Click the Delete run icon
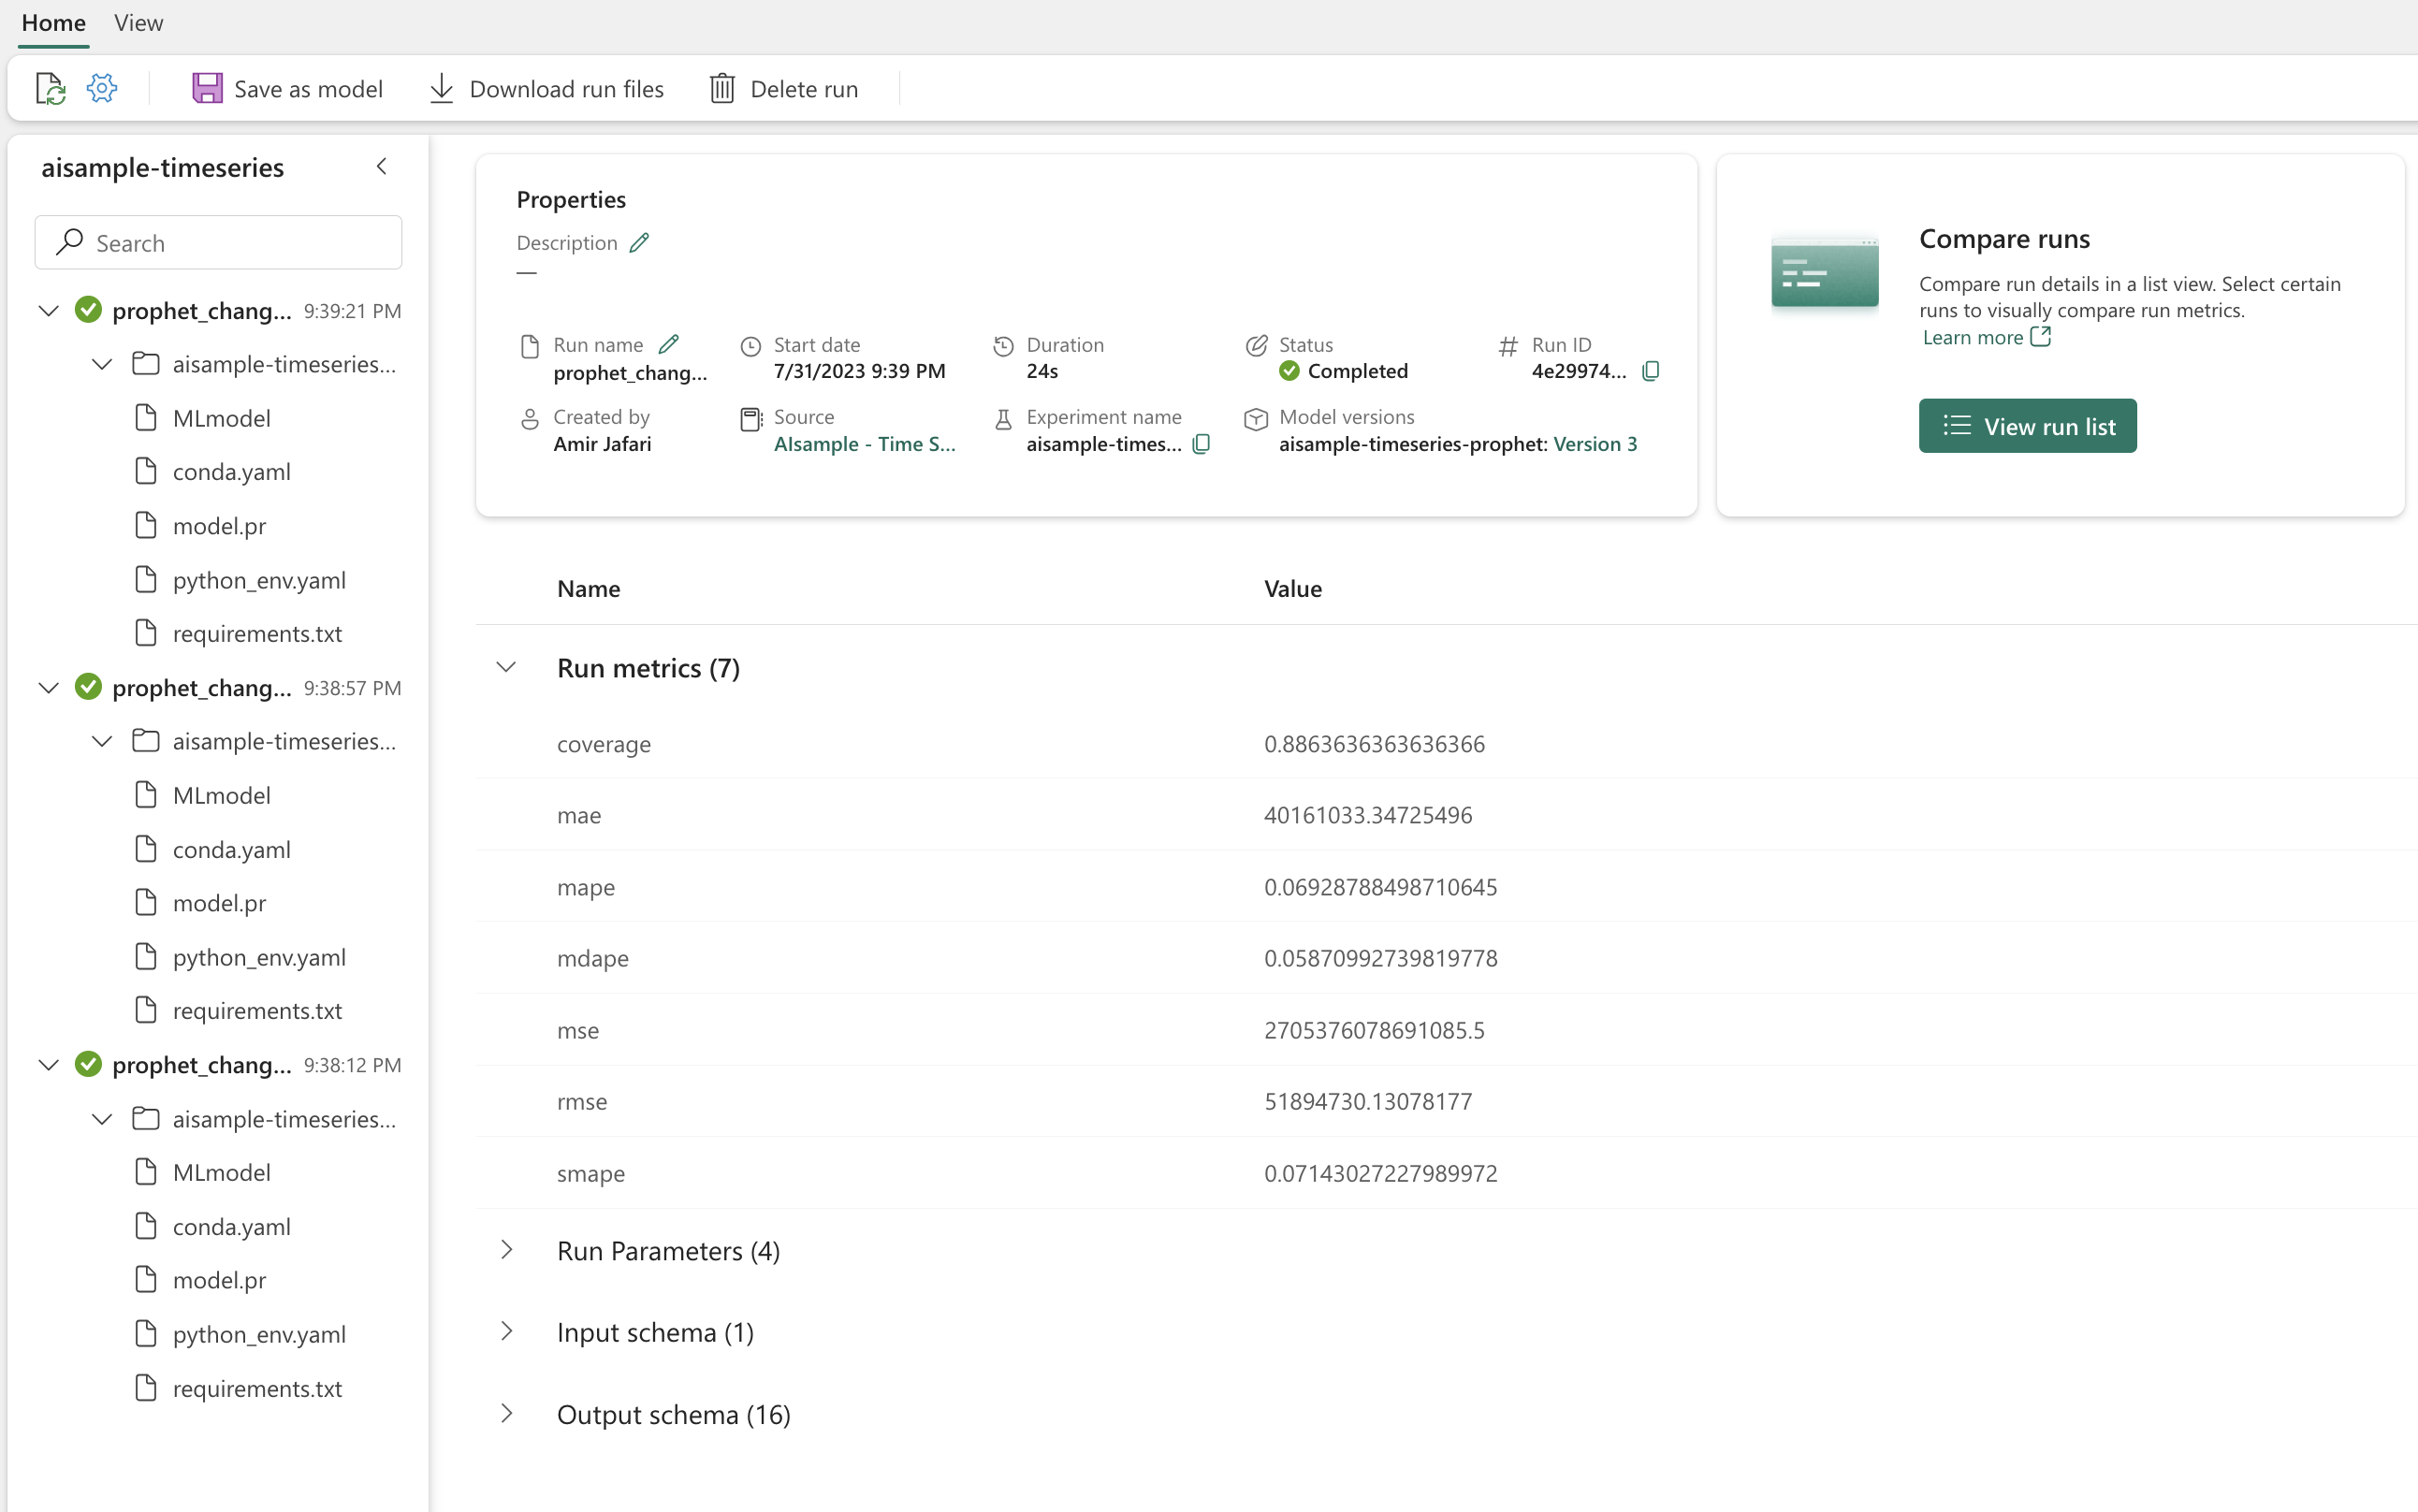Screen dimensions: 2418x1512 (x=723, y=89)
